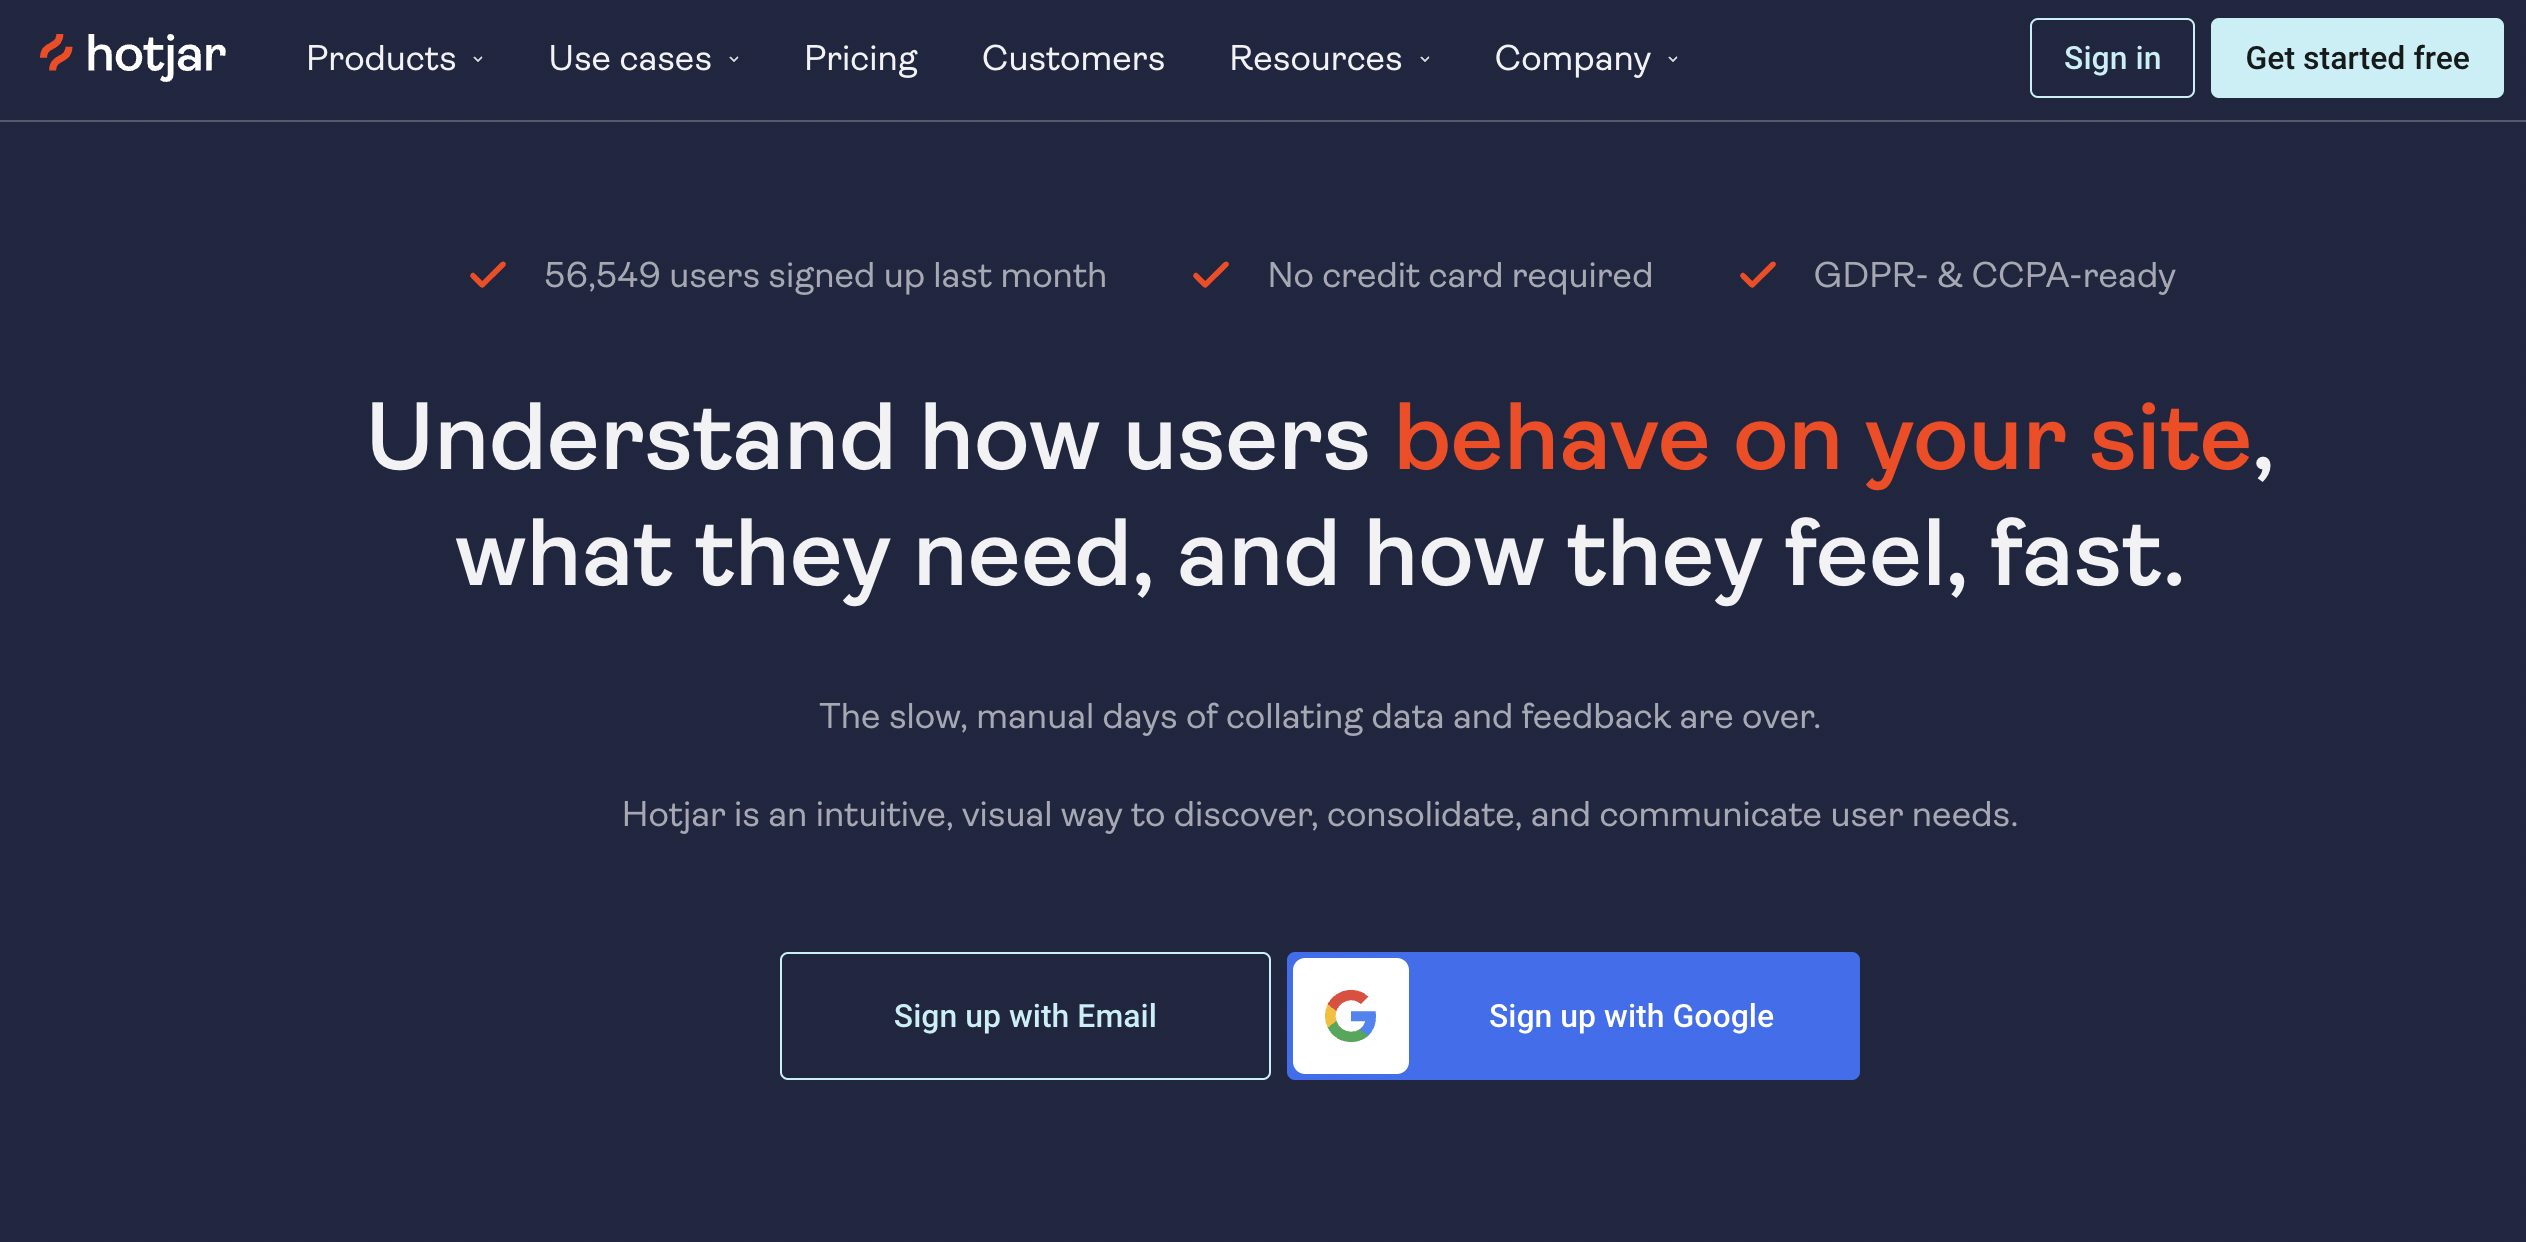Open the Customers nav item

(x=1073, y=58)
